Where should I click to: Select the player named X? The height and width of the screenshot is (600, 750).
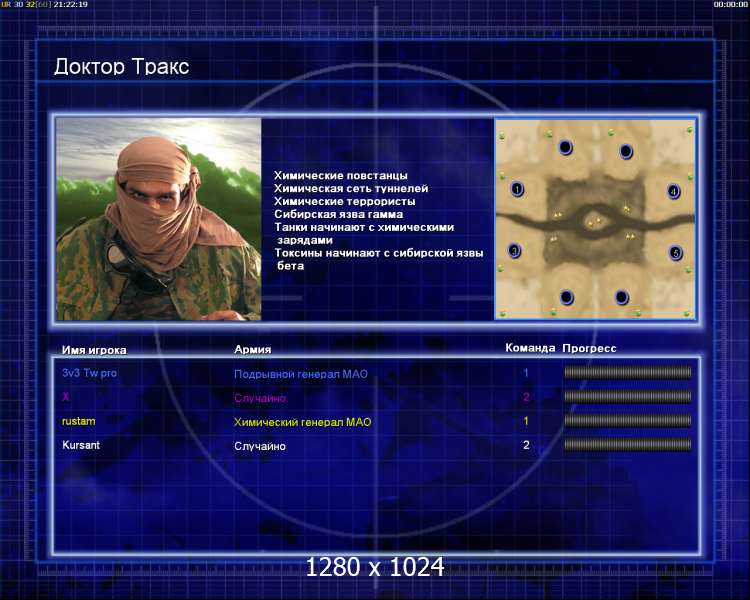[x=66, y=397]
